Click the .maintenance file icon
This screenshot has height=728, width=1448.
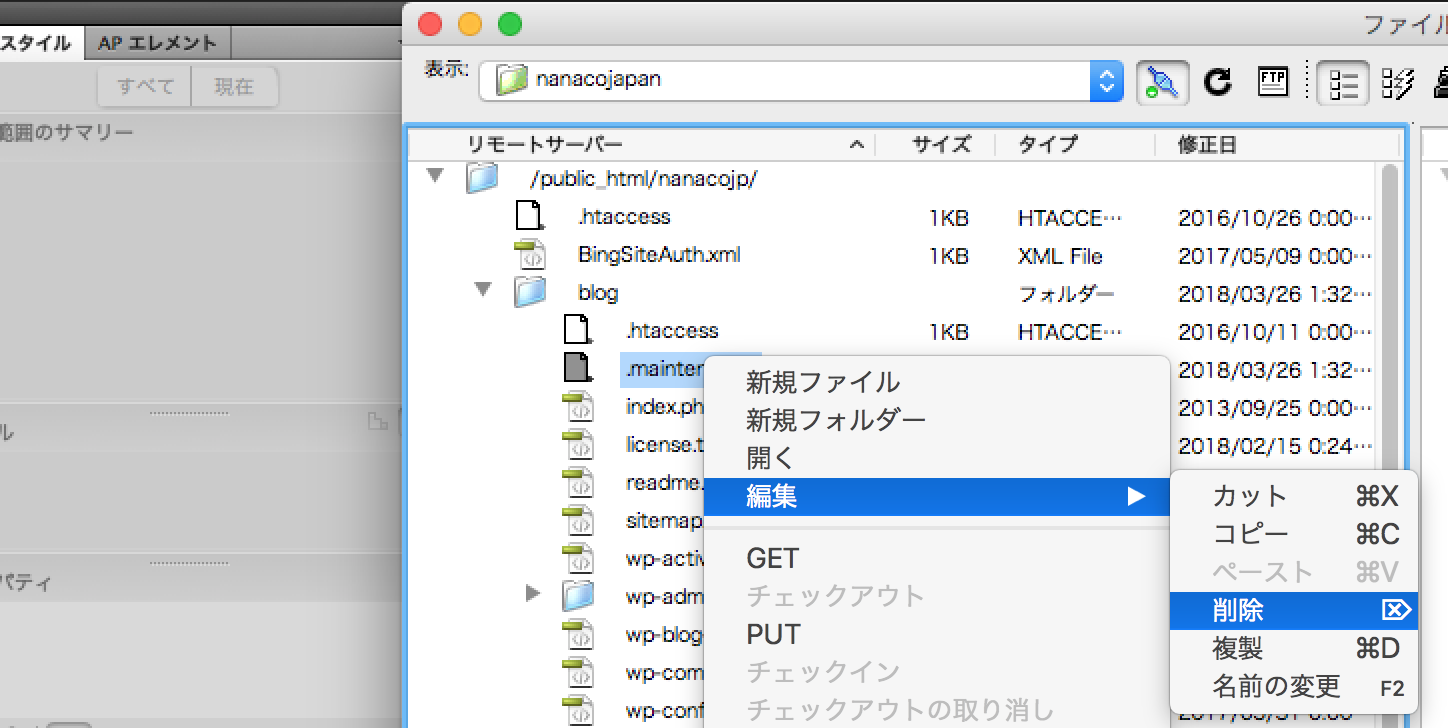pos(577,368)
